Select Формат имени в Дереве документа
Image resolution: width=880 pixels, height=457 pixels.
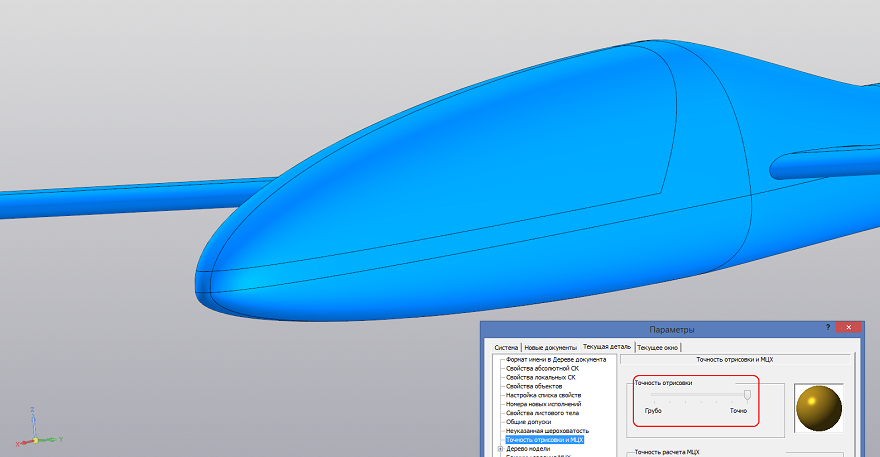tap(556, 359)
